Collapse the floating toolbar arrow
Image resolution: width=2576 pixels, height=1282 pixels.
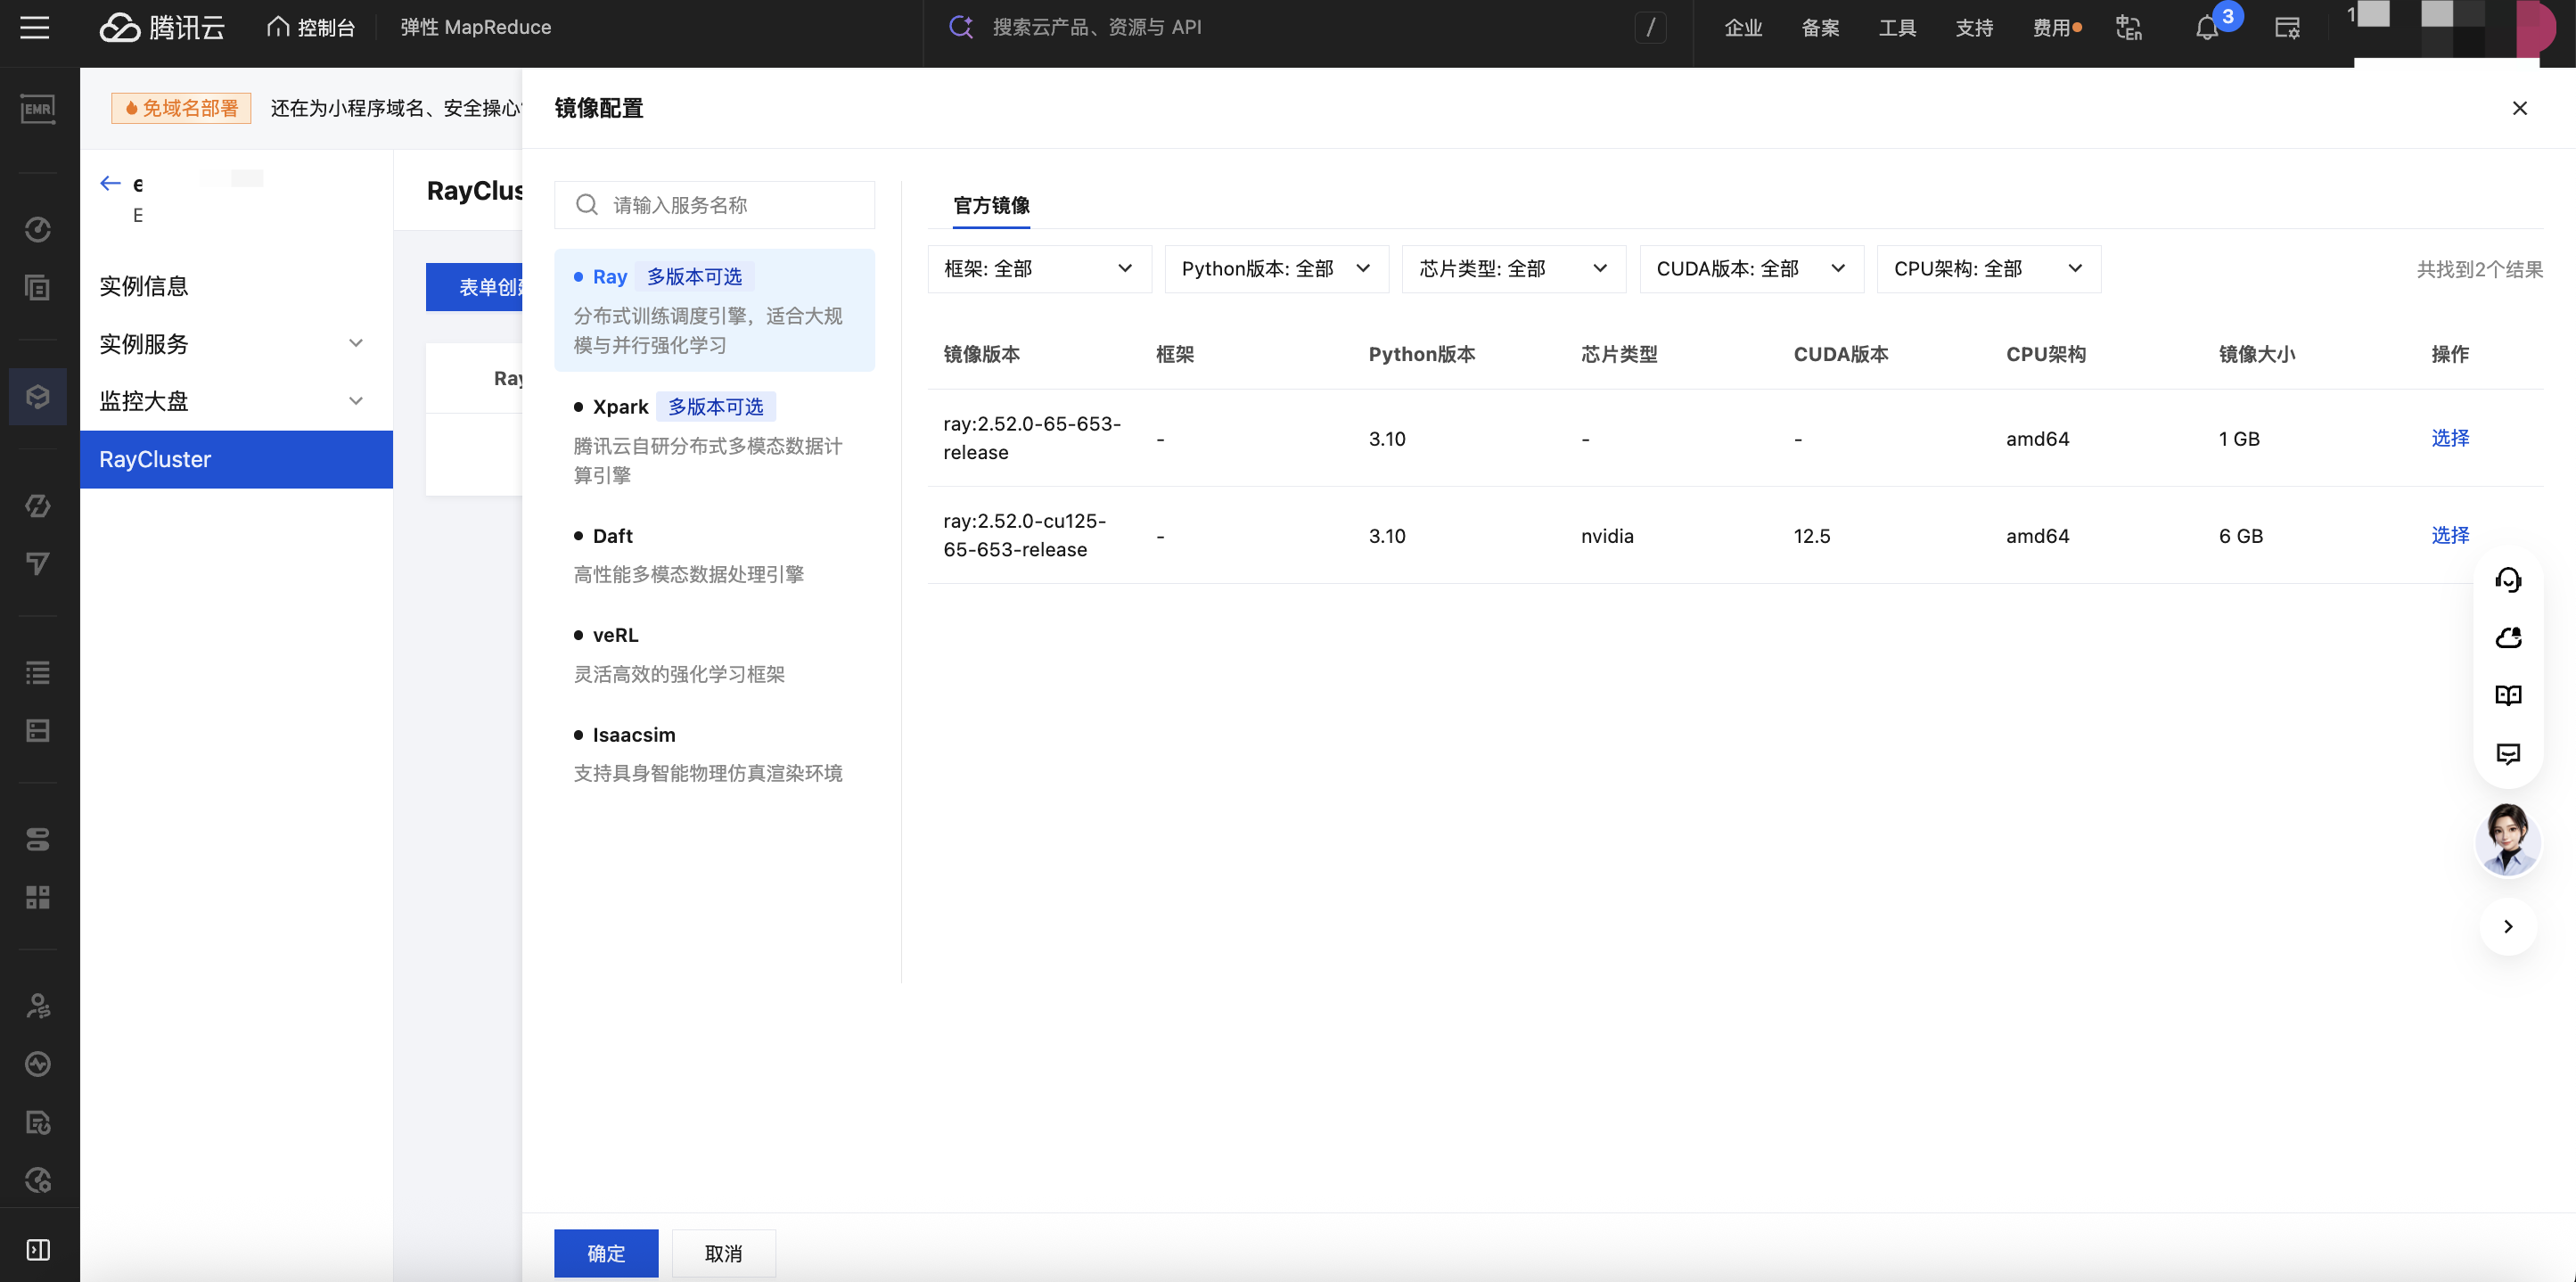(x=2508, y=926)
